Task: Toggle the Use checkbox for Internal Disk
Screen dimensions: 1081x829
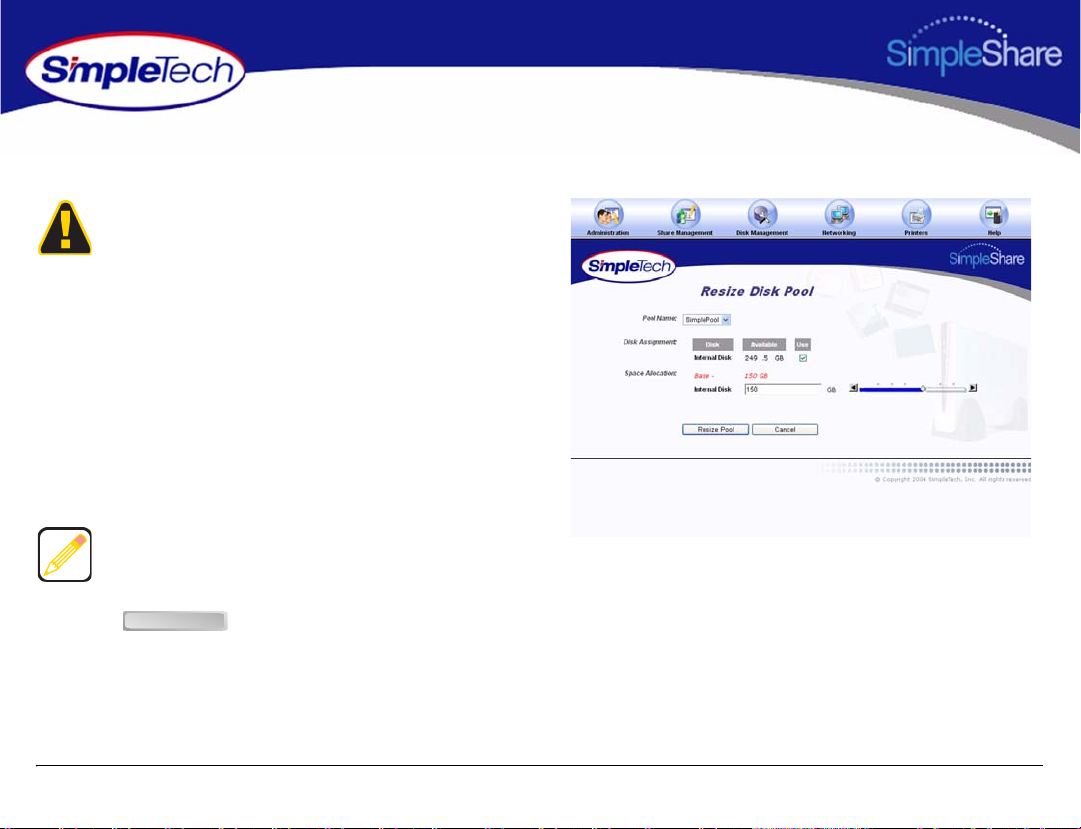Action: point(802,359)
